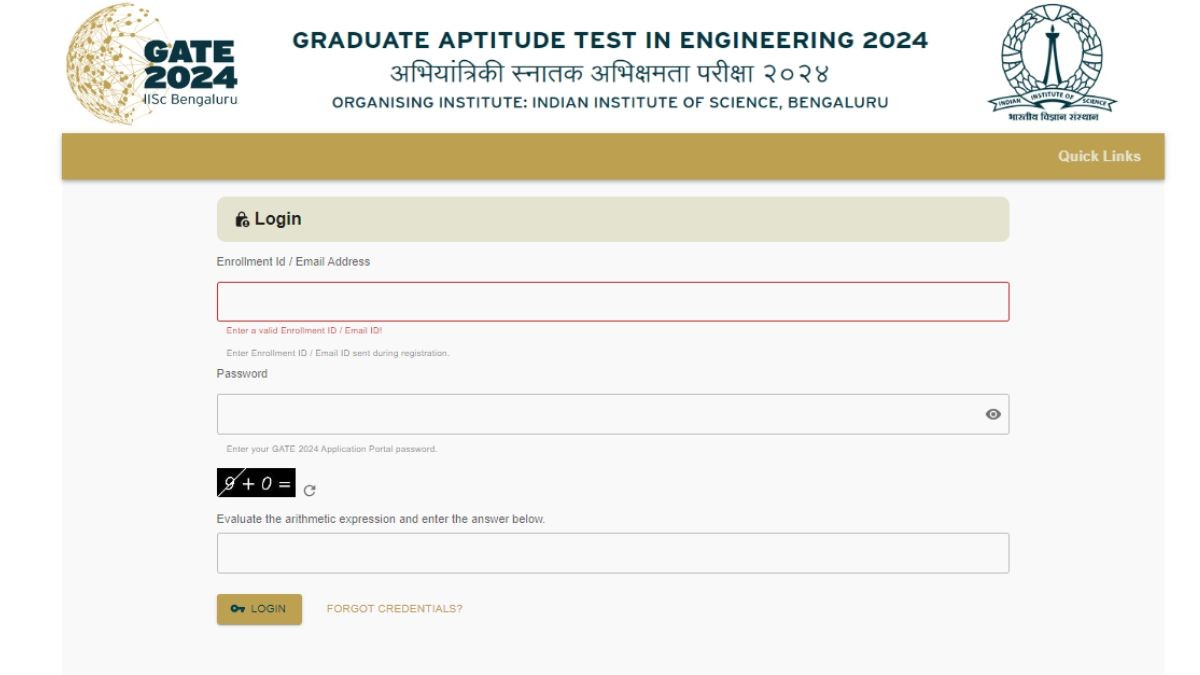Focus the Enrollment Id / Email Address field
The image size is (1200, 675).
(x=612, y=301)
